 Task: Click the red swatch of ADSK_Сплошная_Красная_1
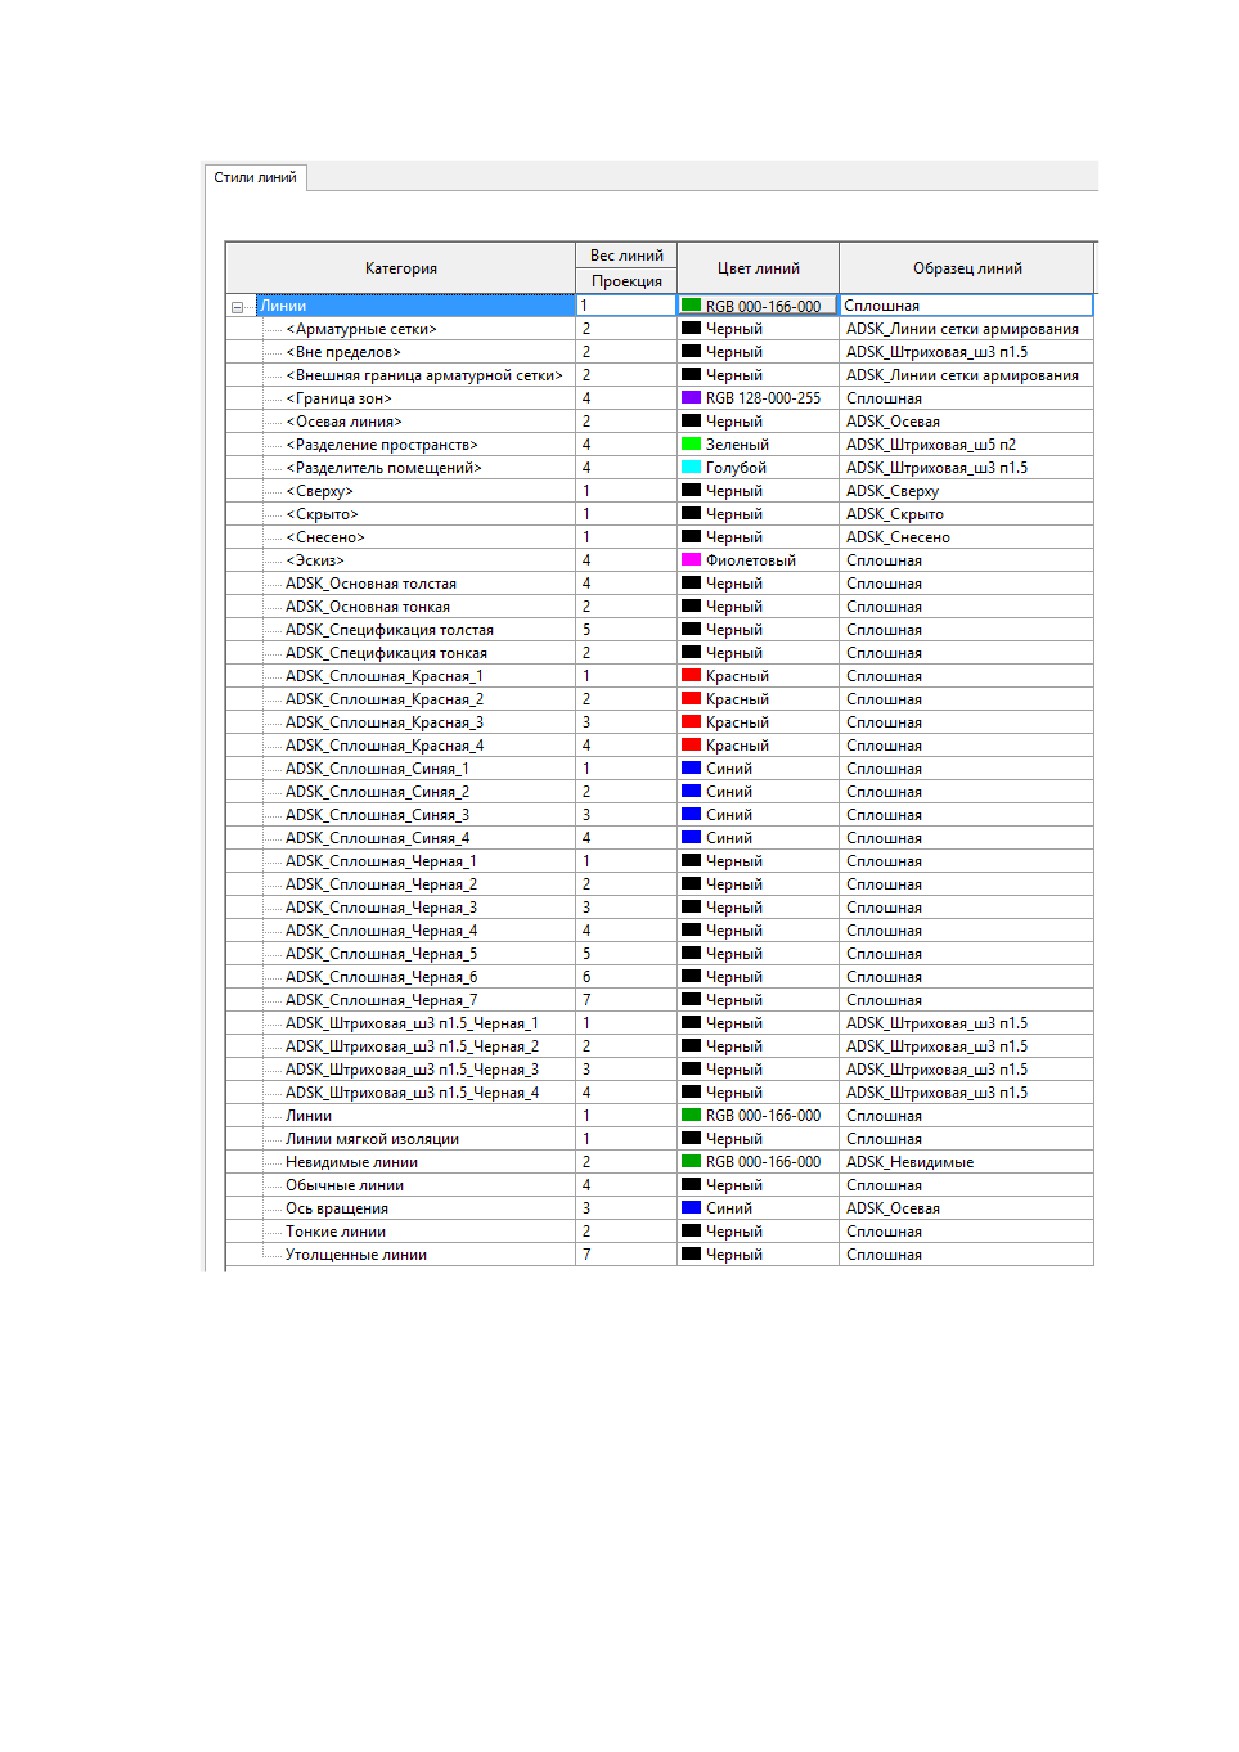(691, 676)
